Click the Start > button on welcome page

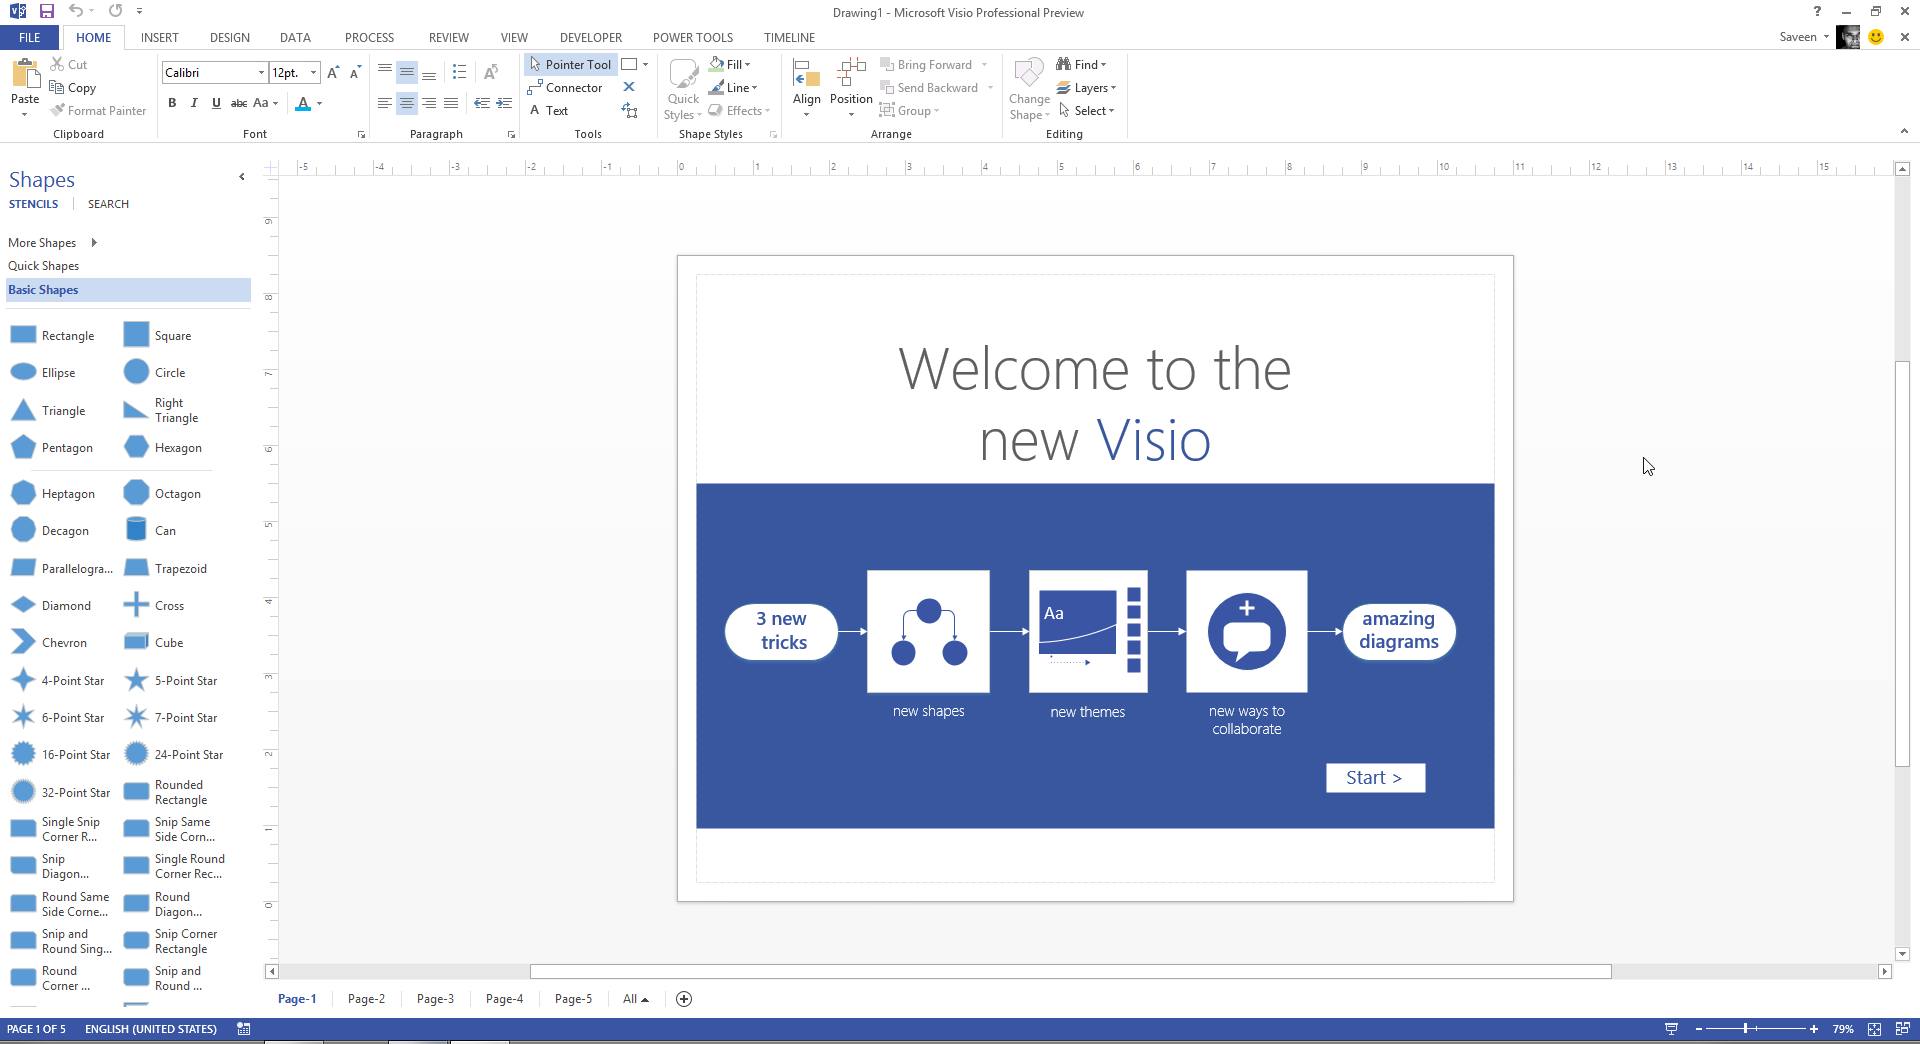[1375, 777]
